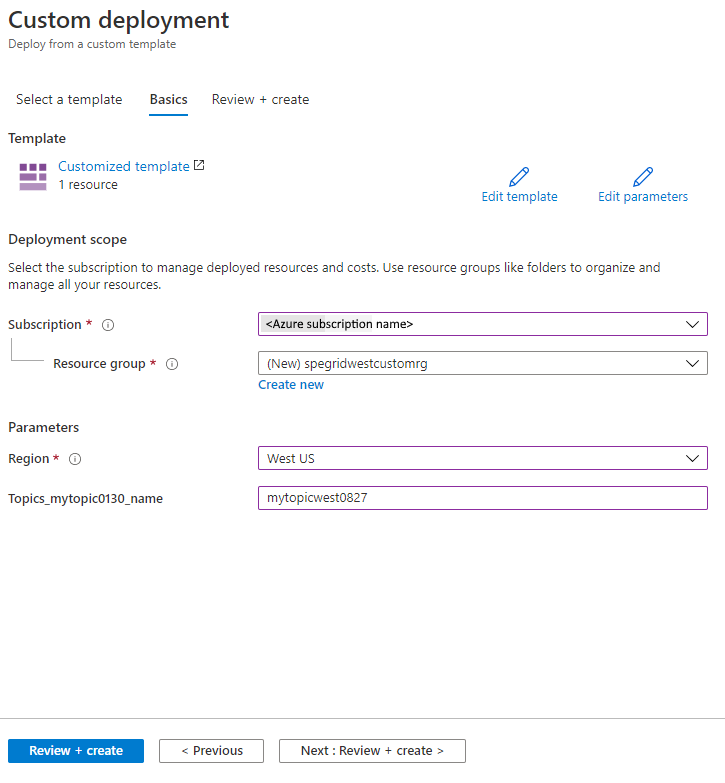Click the purple template resource icon
The height and width of the screenshot is (783, 725).
33,176
